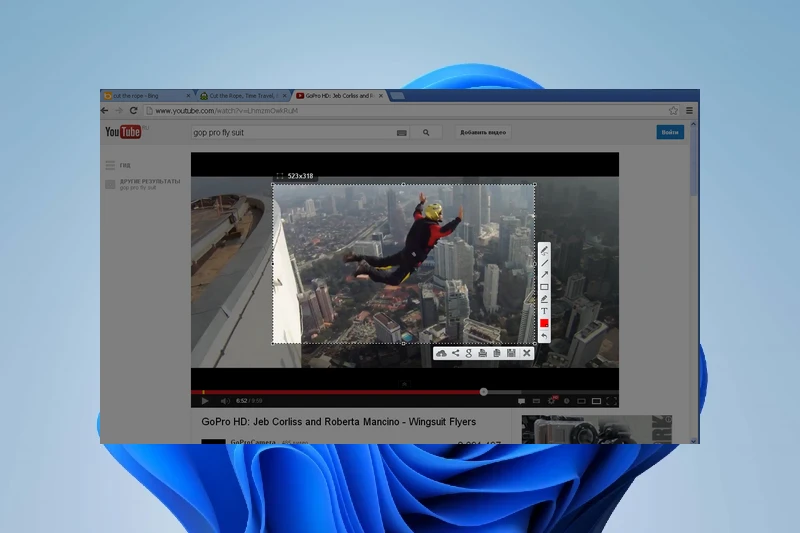Click the 523x318 selection size label

(295, 176)
